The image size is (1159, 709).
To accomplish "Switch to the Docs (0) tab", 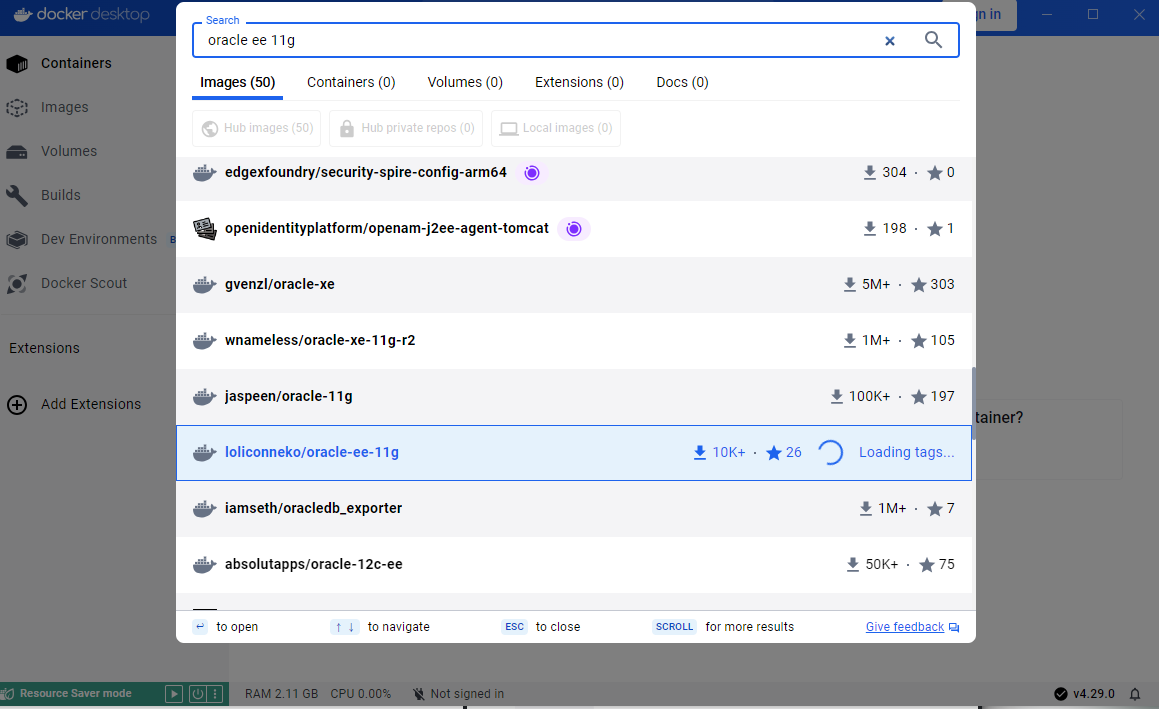I will [682, 82].
